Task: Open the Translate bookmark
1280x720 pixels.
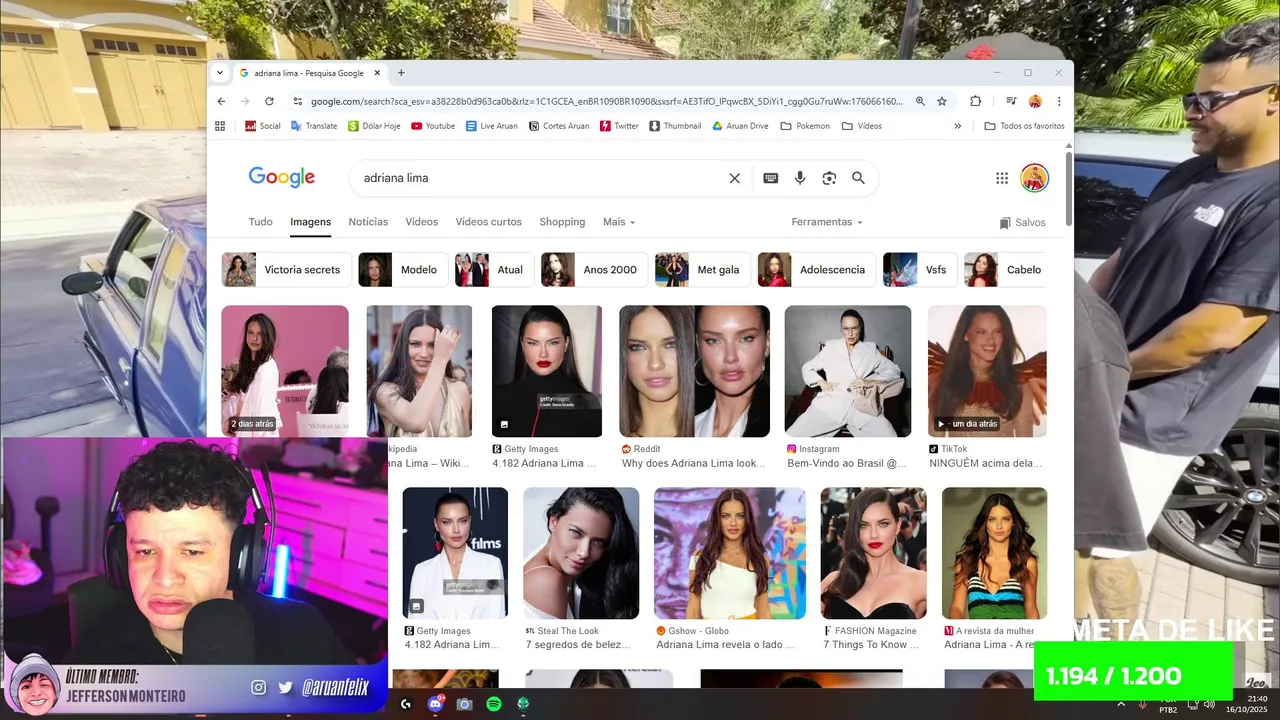Action: pyautogui.click(x=314, y=126)
